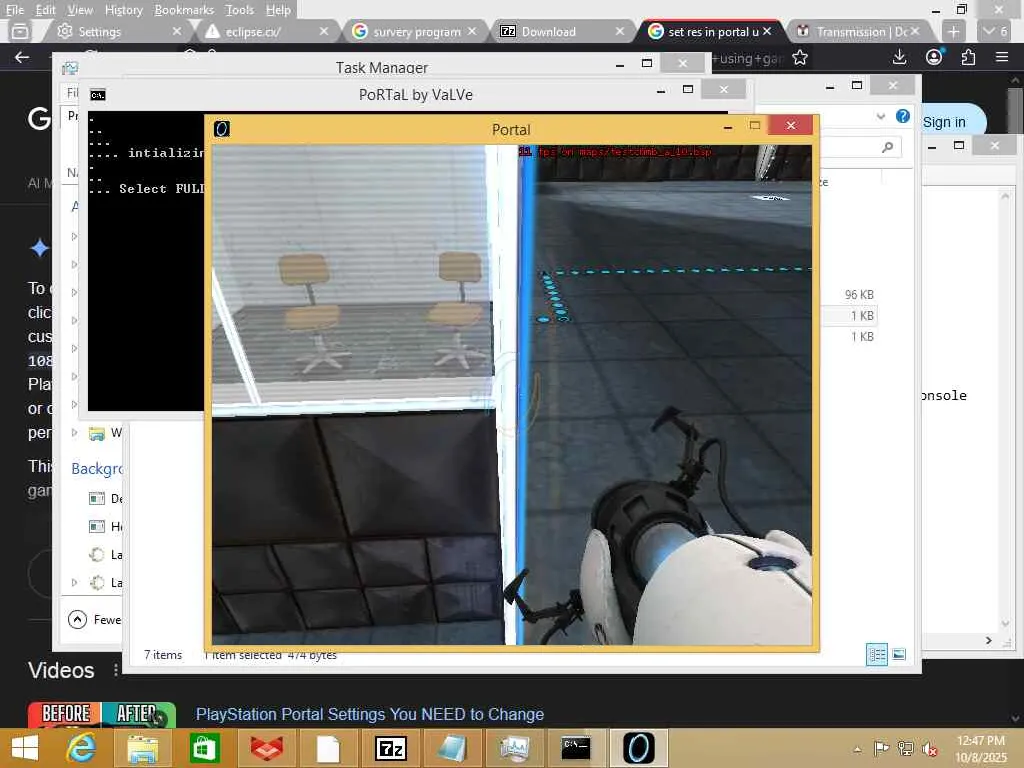Viewport: 1024px width, 768px height.
Task: Open the browser Tools menu
Action: 239,10
